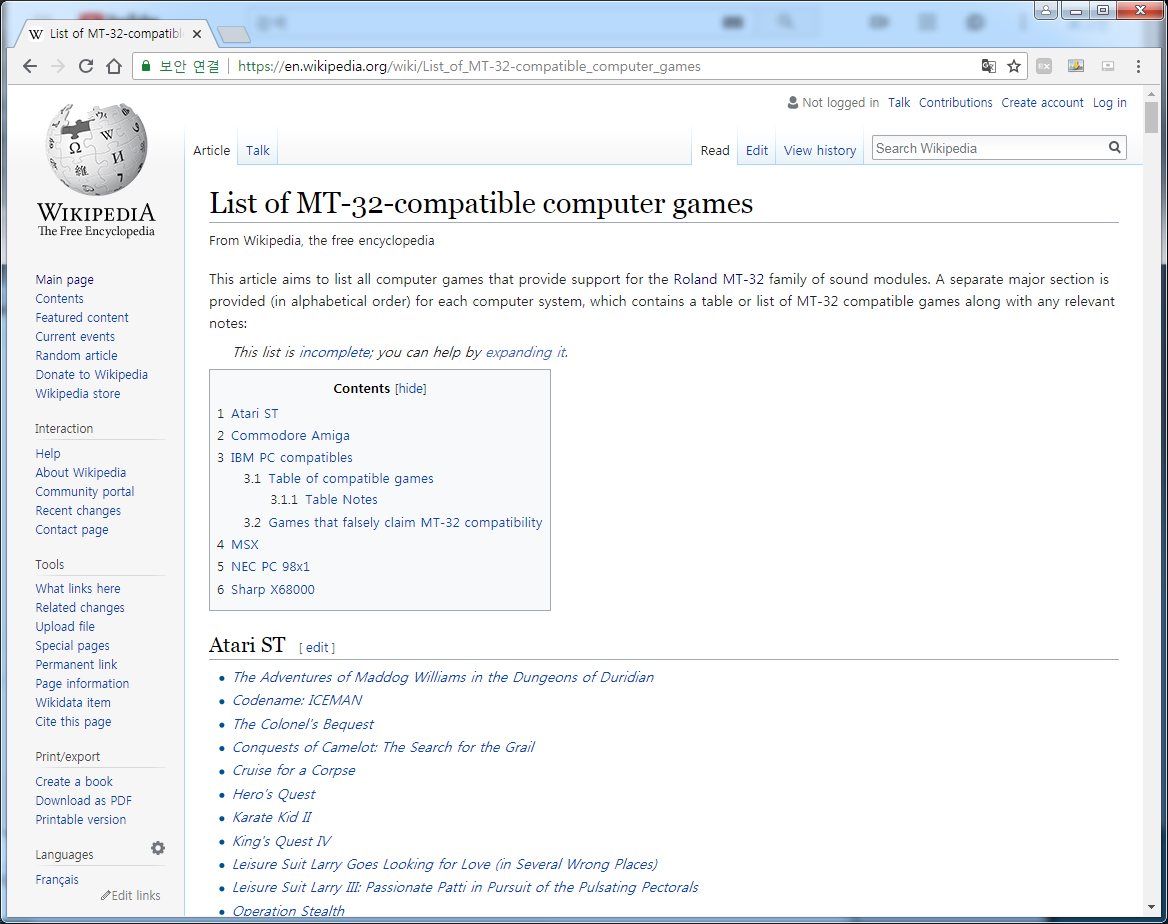The width and height of the screenshot is (1168, 924).
Task: Go back using the browser back arrow
Action: coord(30,66)
